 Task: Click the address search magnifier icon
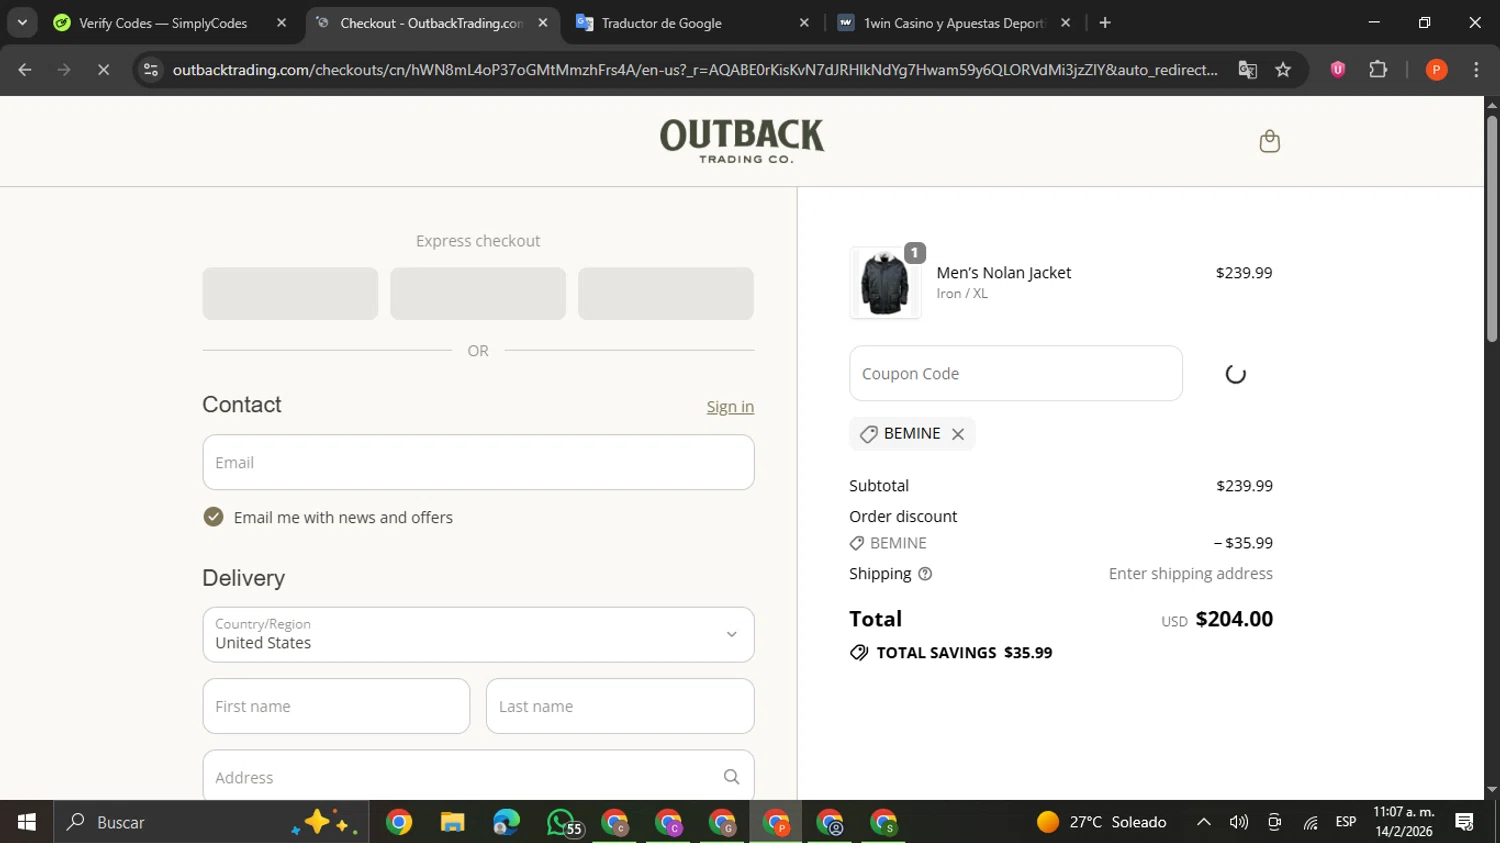(731, 777)
